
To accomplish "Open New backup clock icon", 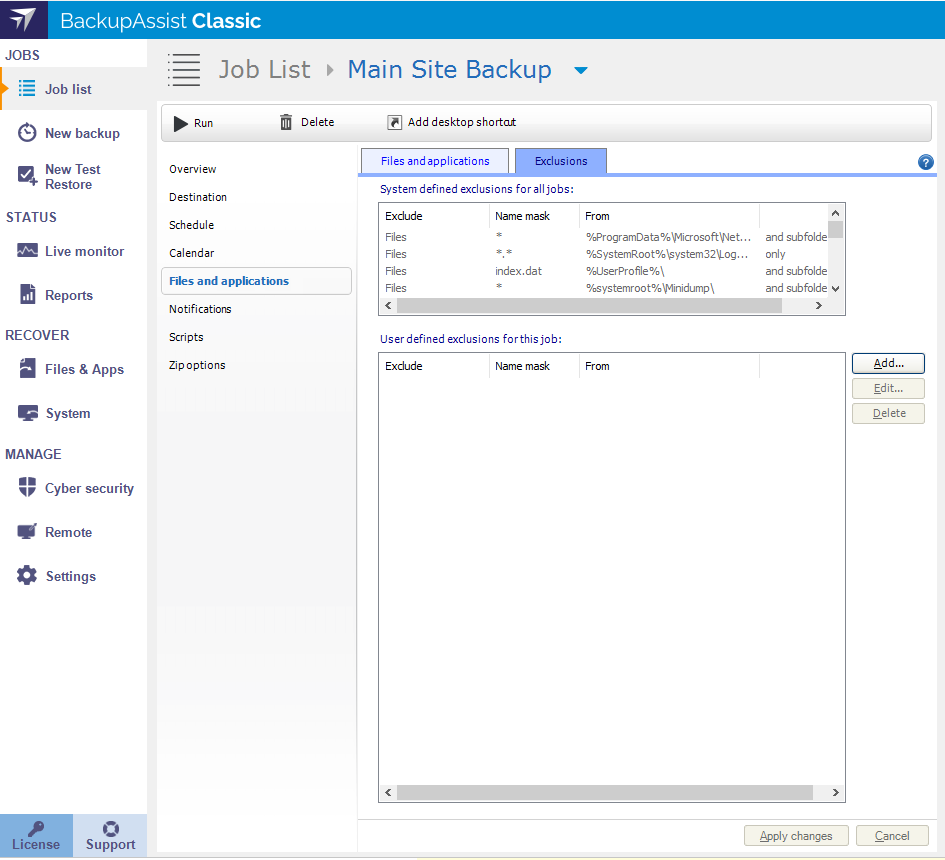I will (27, 133).
